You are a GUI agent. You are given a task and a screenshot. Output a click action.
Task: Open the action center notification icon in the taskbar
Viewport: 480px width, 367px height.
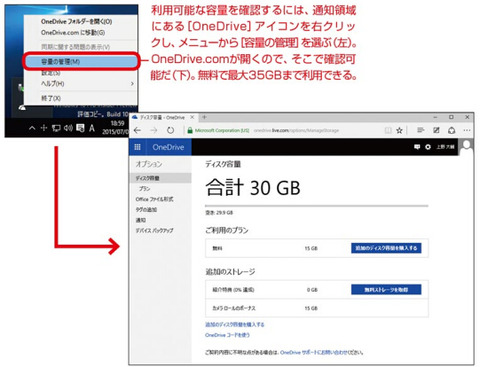[80, 128]
